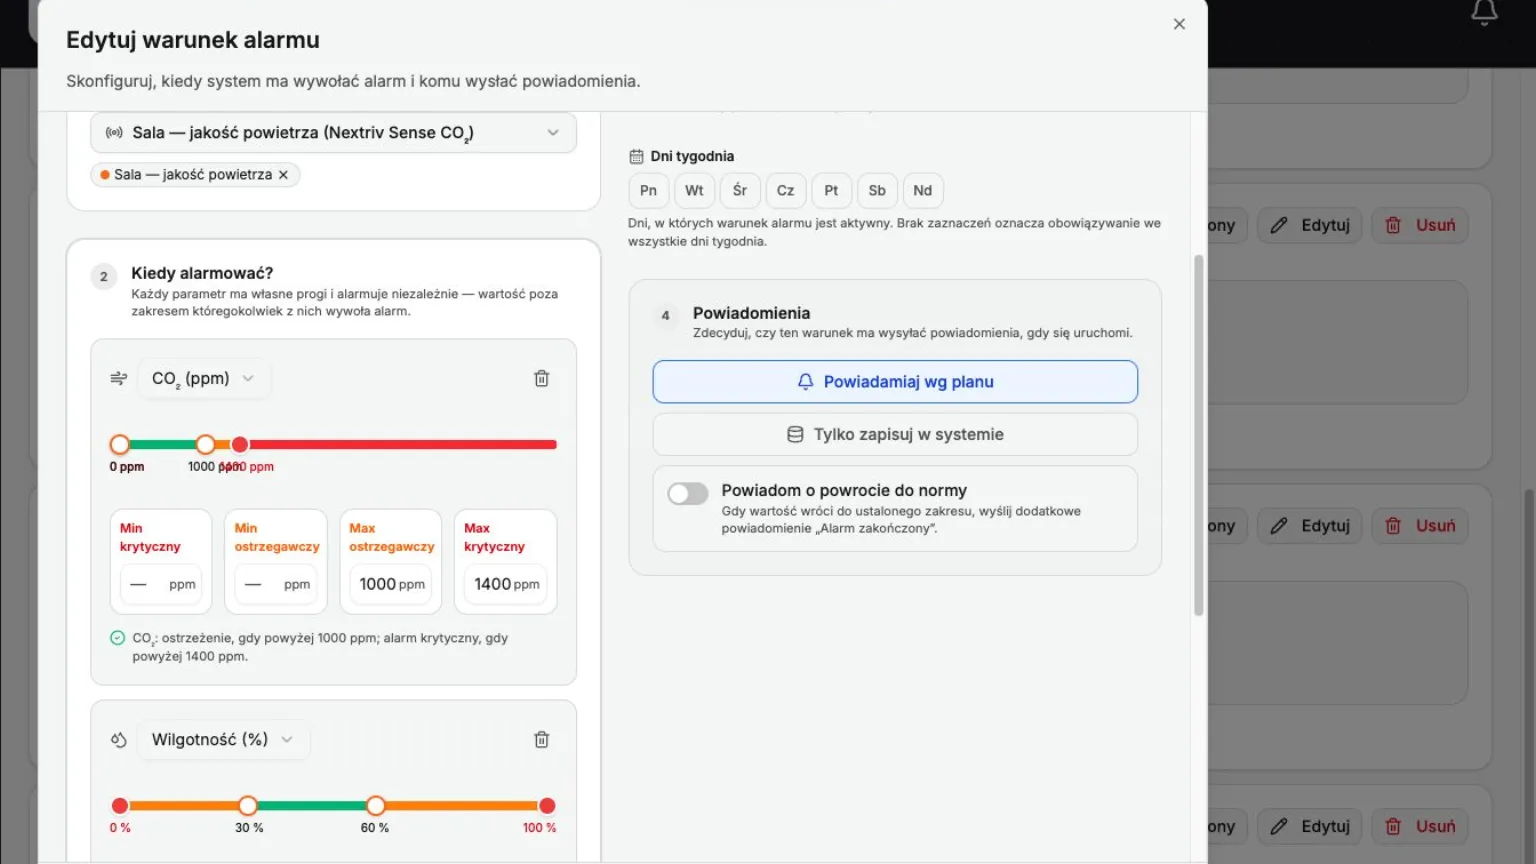Select Tylko zapisuj w systemie option
Image resolution: width=1536 pixels, height=864 pixels.
point(895,434)
